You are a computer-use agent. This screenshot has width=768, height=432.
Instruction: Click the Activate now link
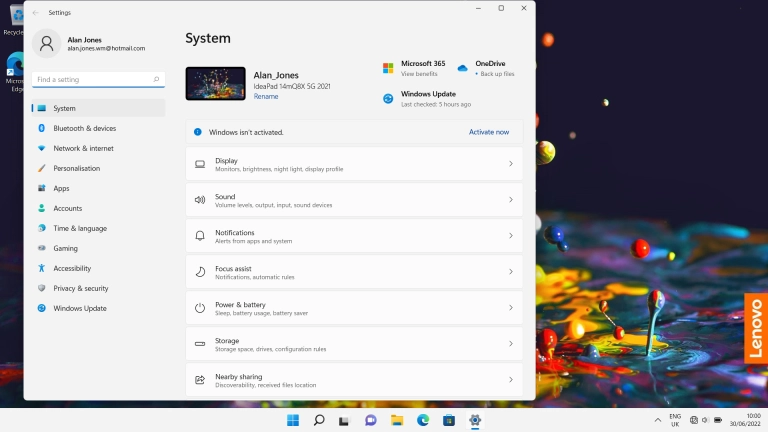[489, 132]
